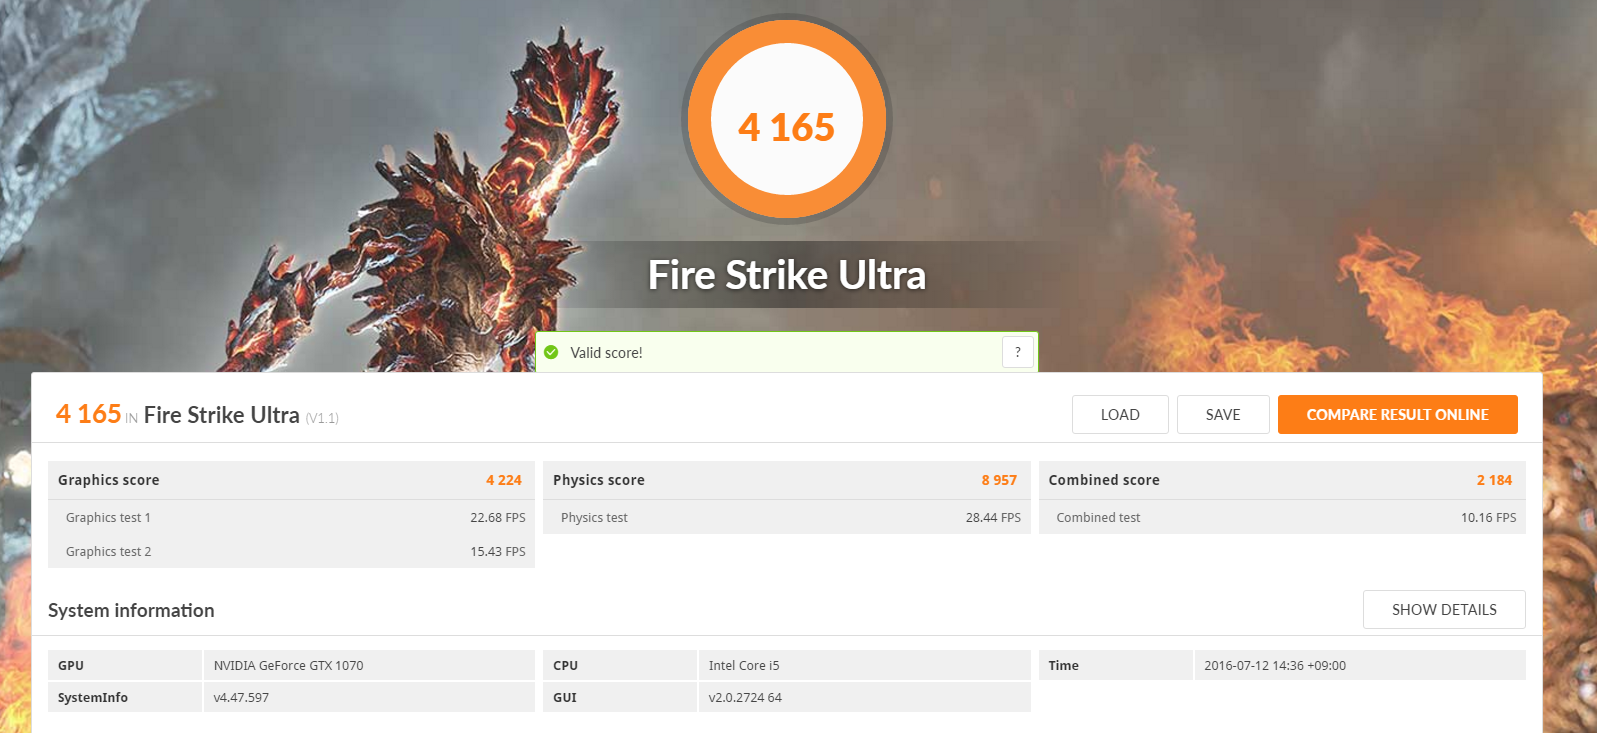The image size is (1597, 733).
Task: Click the NVIDIA GeForce GTX 1070 value
Action: 288,665
